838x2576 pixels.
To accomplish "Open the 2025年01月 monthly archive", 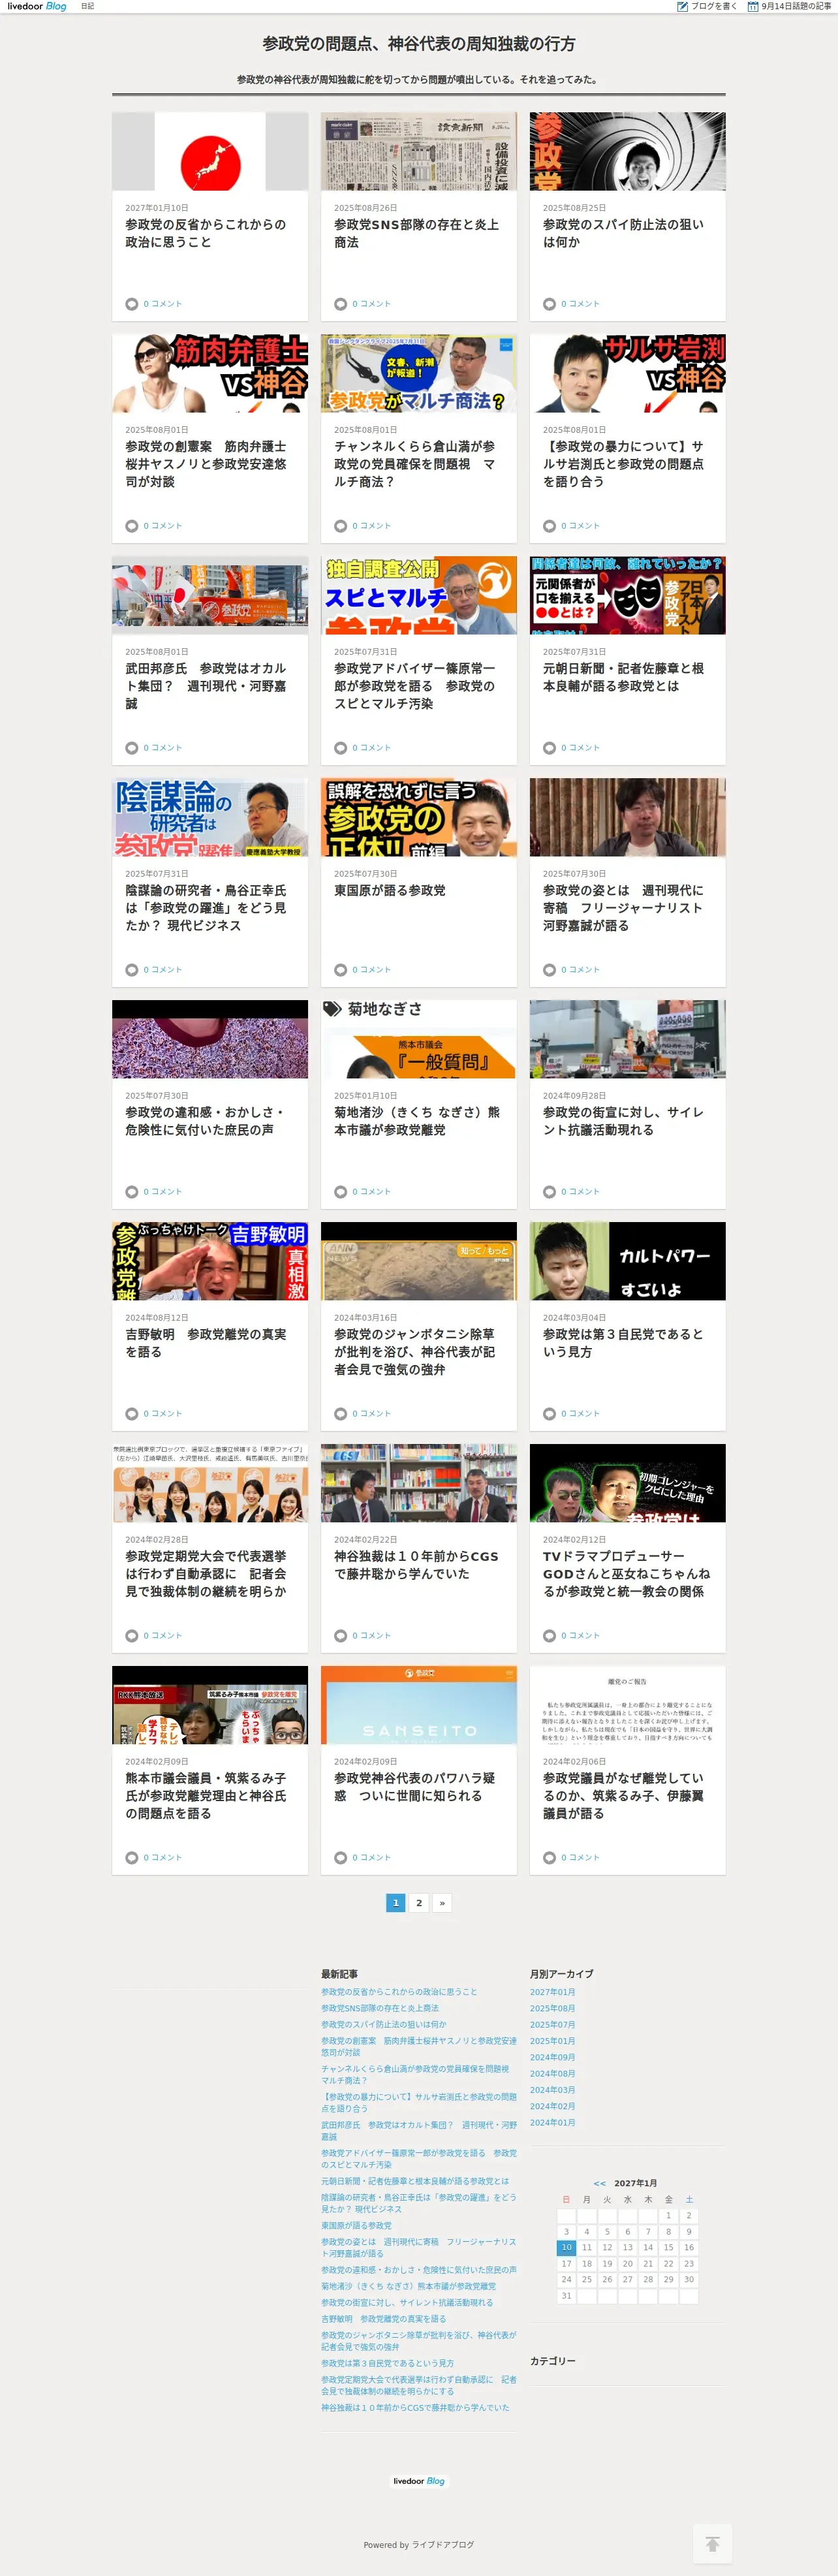I will pos(552,2041).
